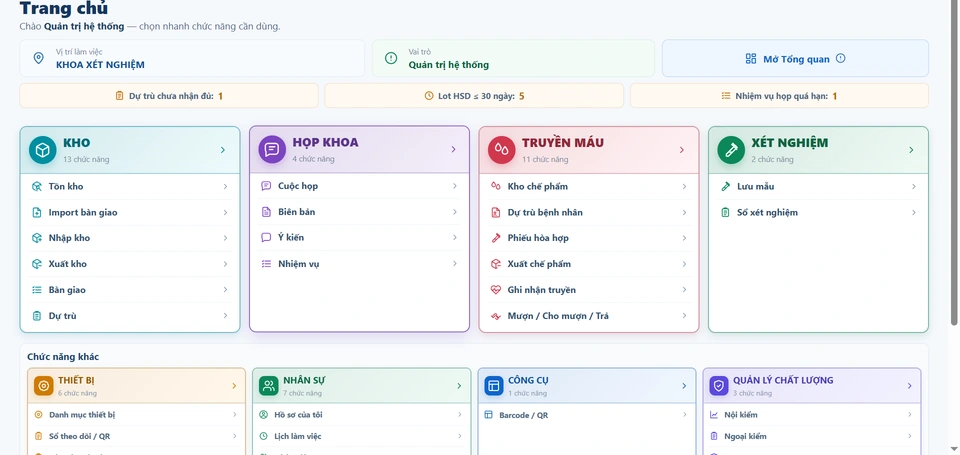
Task: Click the Hồ sơ của tôi user icon
Action: tap(263, 415)
